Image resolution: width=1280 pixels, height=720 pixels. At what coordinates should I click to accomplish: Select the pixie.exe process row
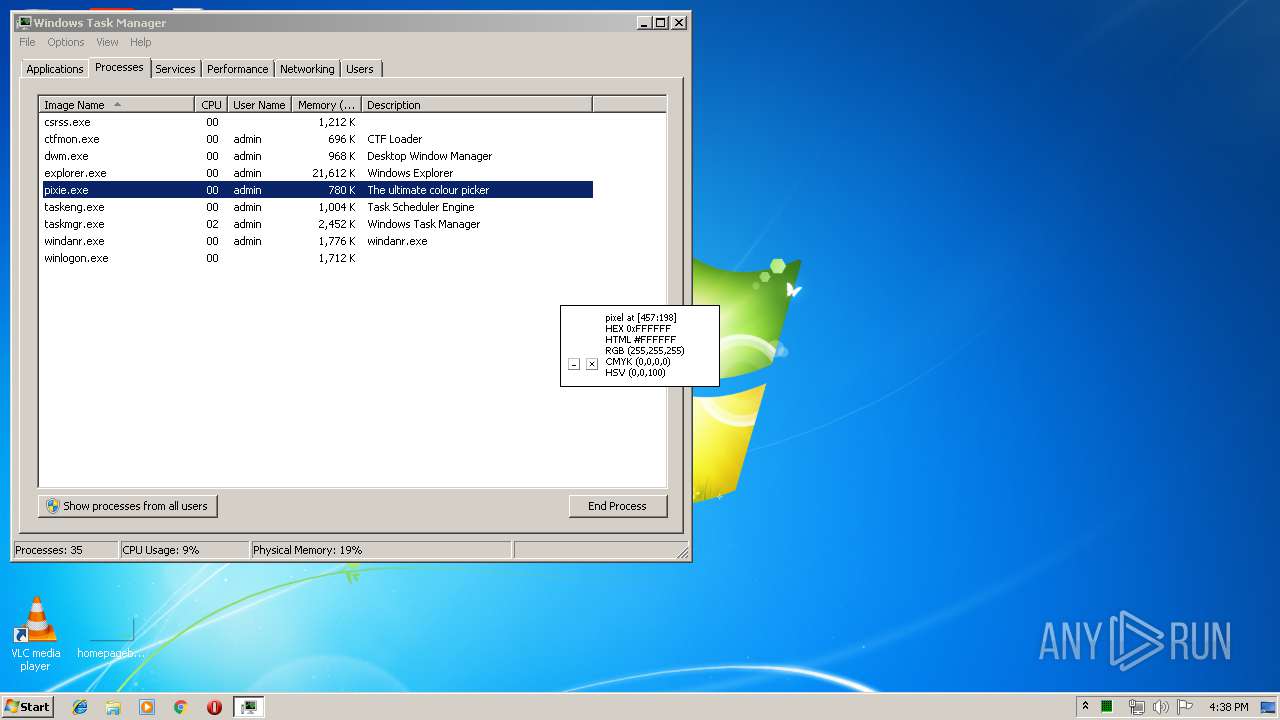317,190
